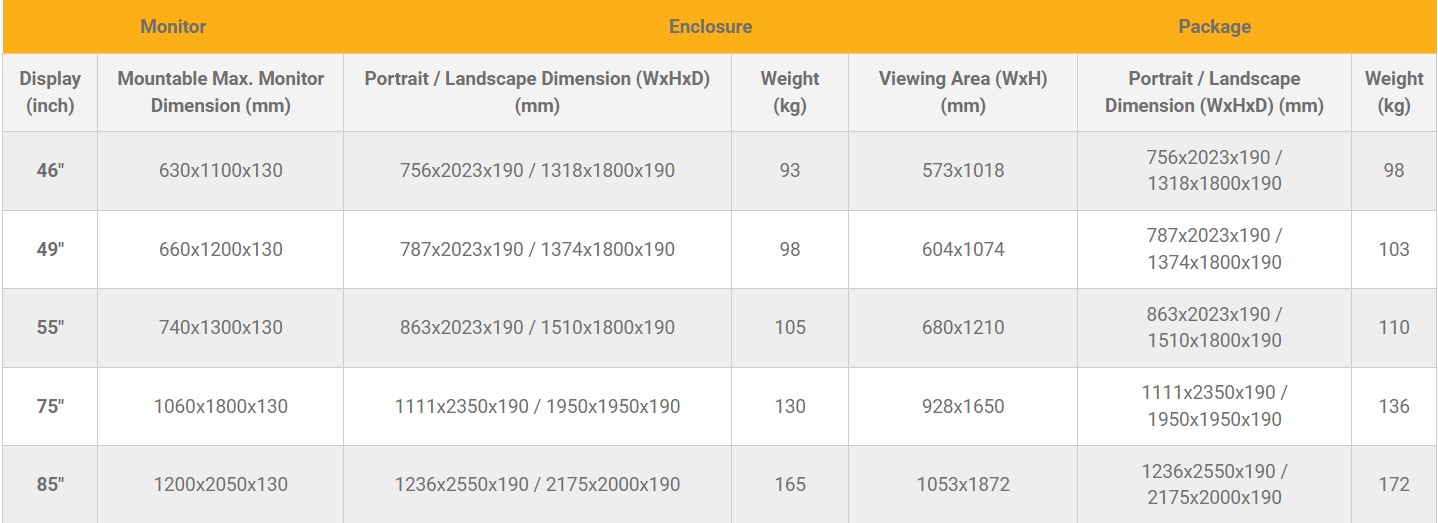Select the Display (inch) column header
Viewport: 1438px width, 523px height.
pyautogui.click(x=50, y=92)
